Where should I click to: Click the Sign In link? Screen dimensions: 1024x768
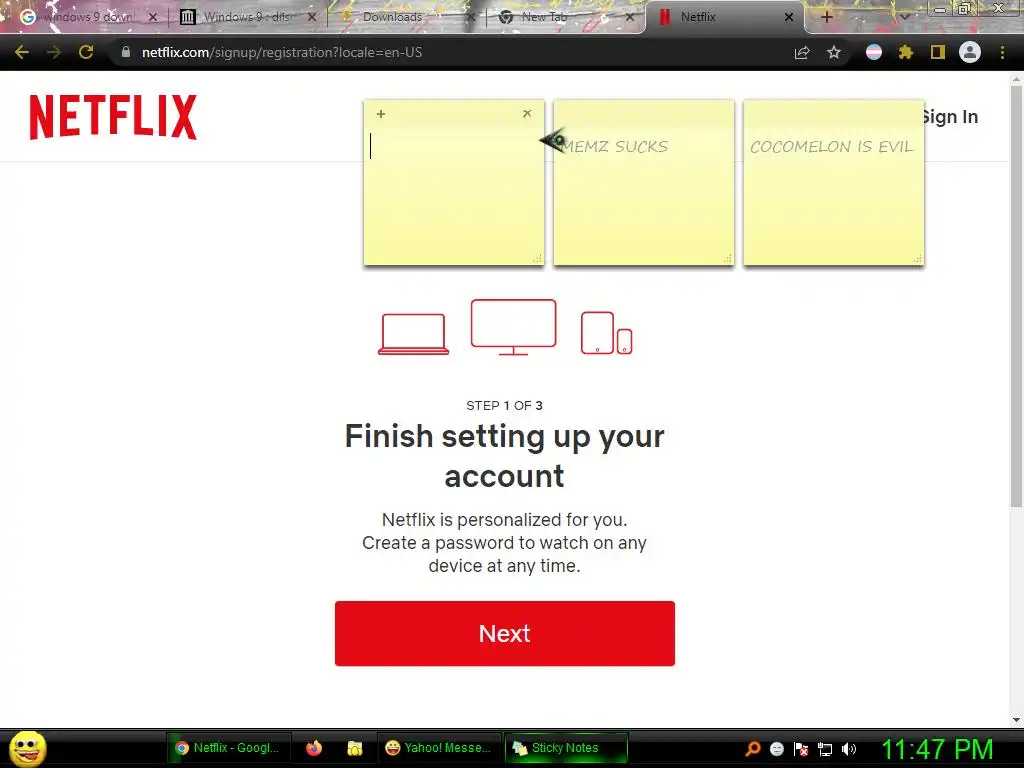coord(950,117)
